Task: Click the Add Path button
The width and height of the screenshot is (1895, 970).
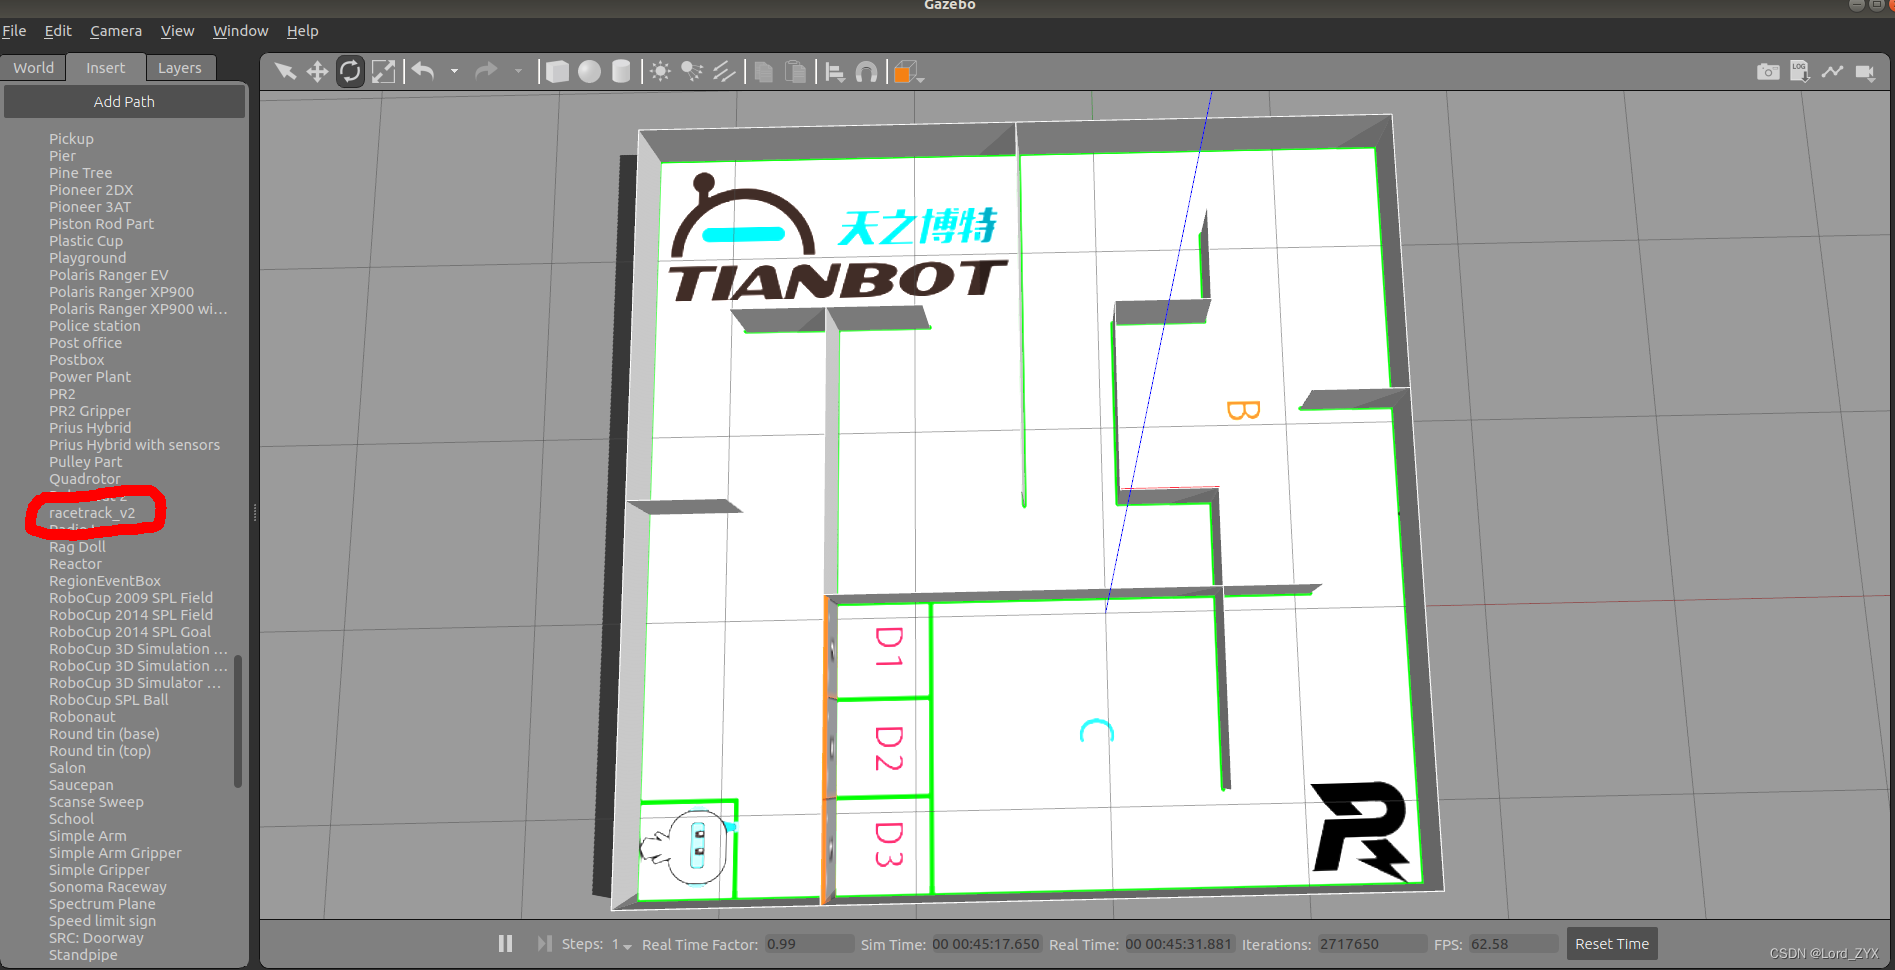Action: 124,101
